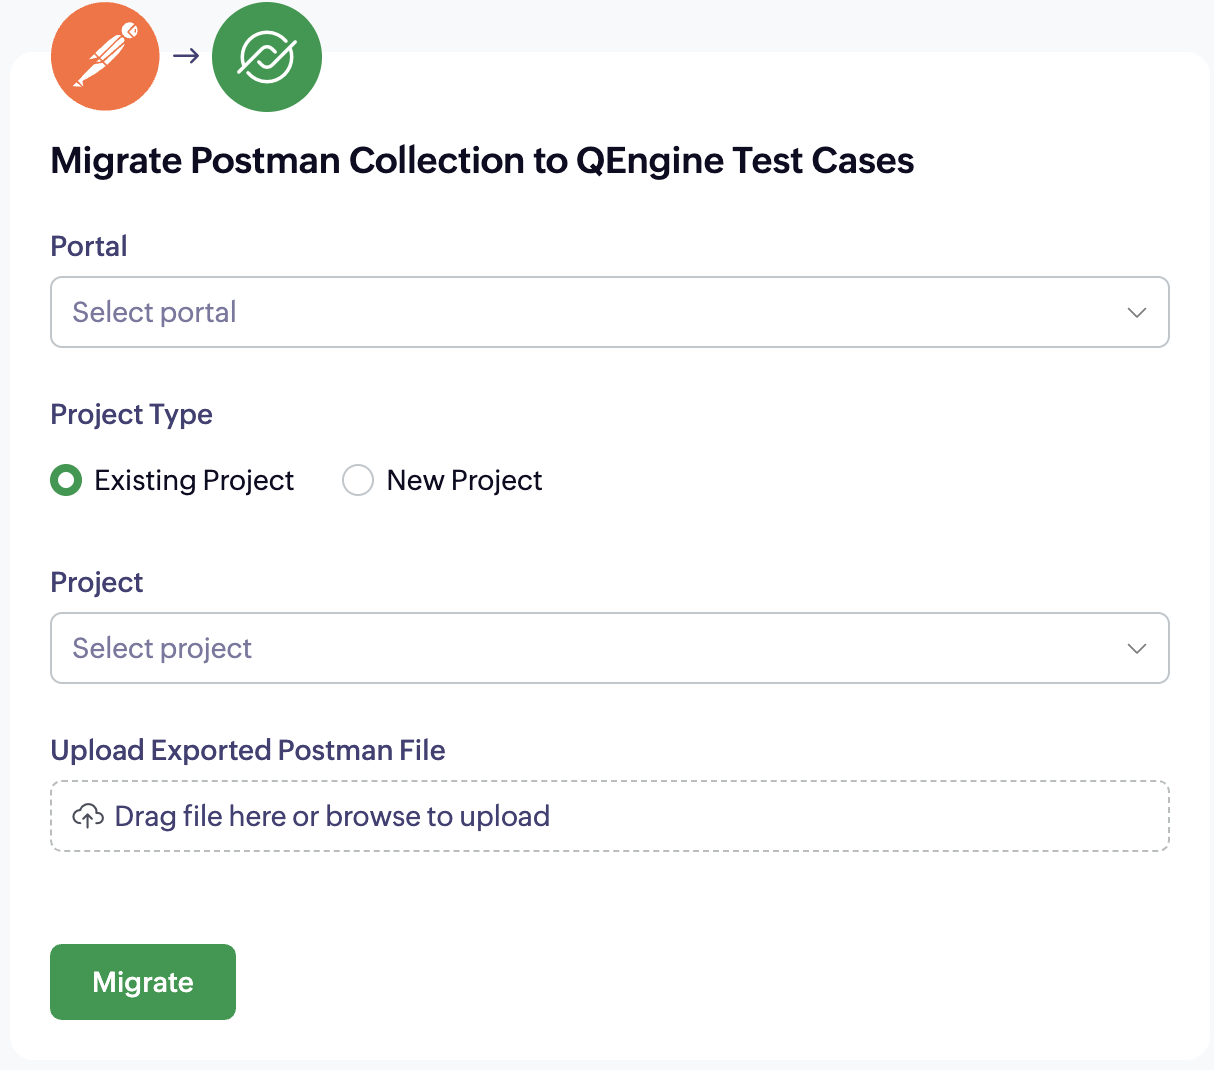
Task: Click the "Upload Exported Postman File" label
Action: coord(248,750)
